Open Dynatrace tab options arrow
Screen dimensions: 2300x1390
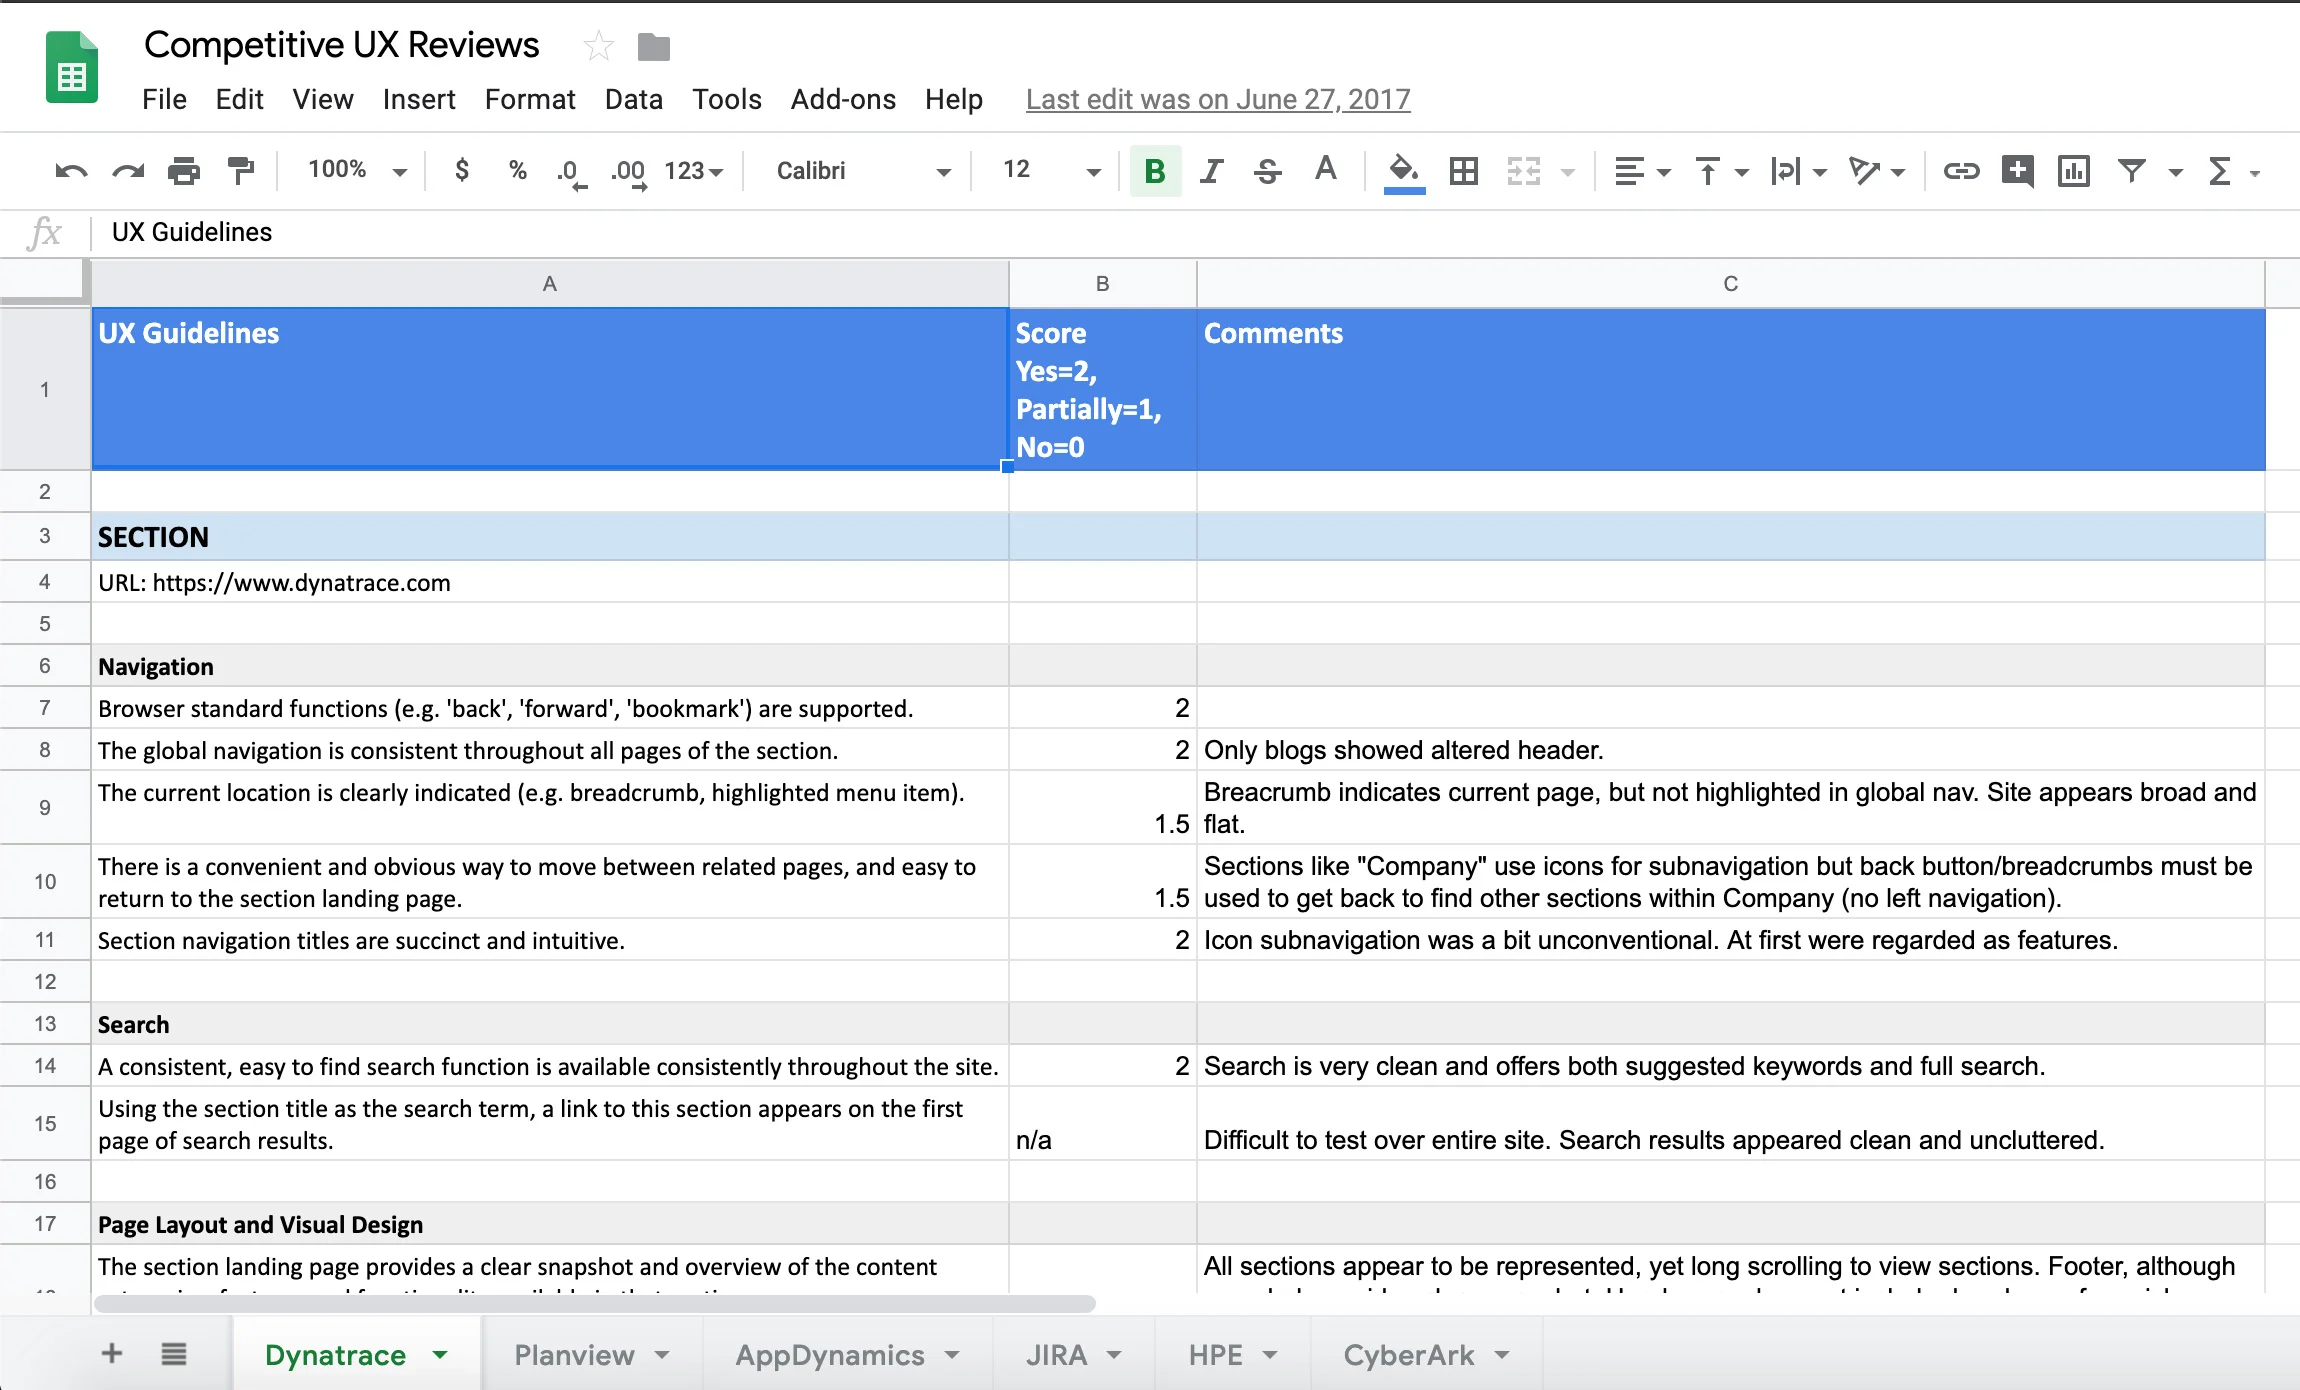(x=440, y=1355)
